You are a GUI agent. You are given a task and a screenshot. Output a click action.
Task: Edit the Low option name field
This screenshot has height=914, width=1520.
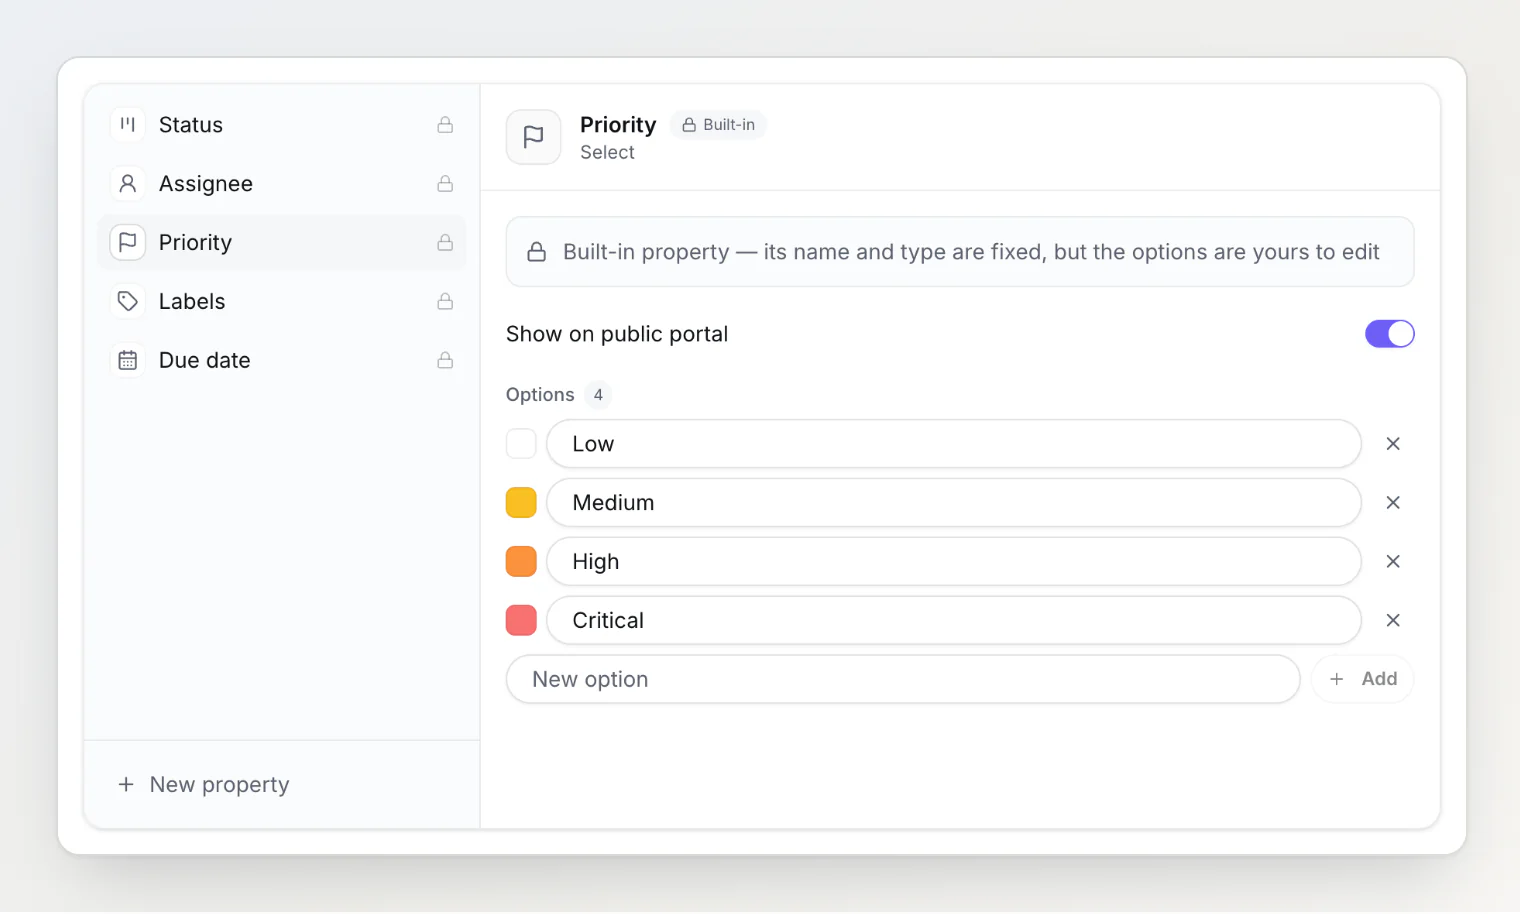[954, 444]
